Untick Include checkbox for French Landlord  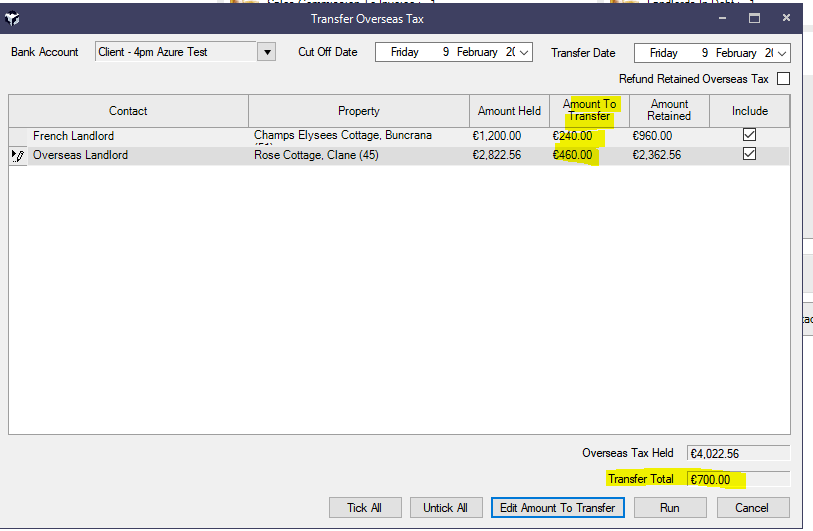tap(749, 135)
